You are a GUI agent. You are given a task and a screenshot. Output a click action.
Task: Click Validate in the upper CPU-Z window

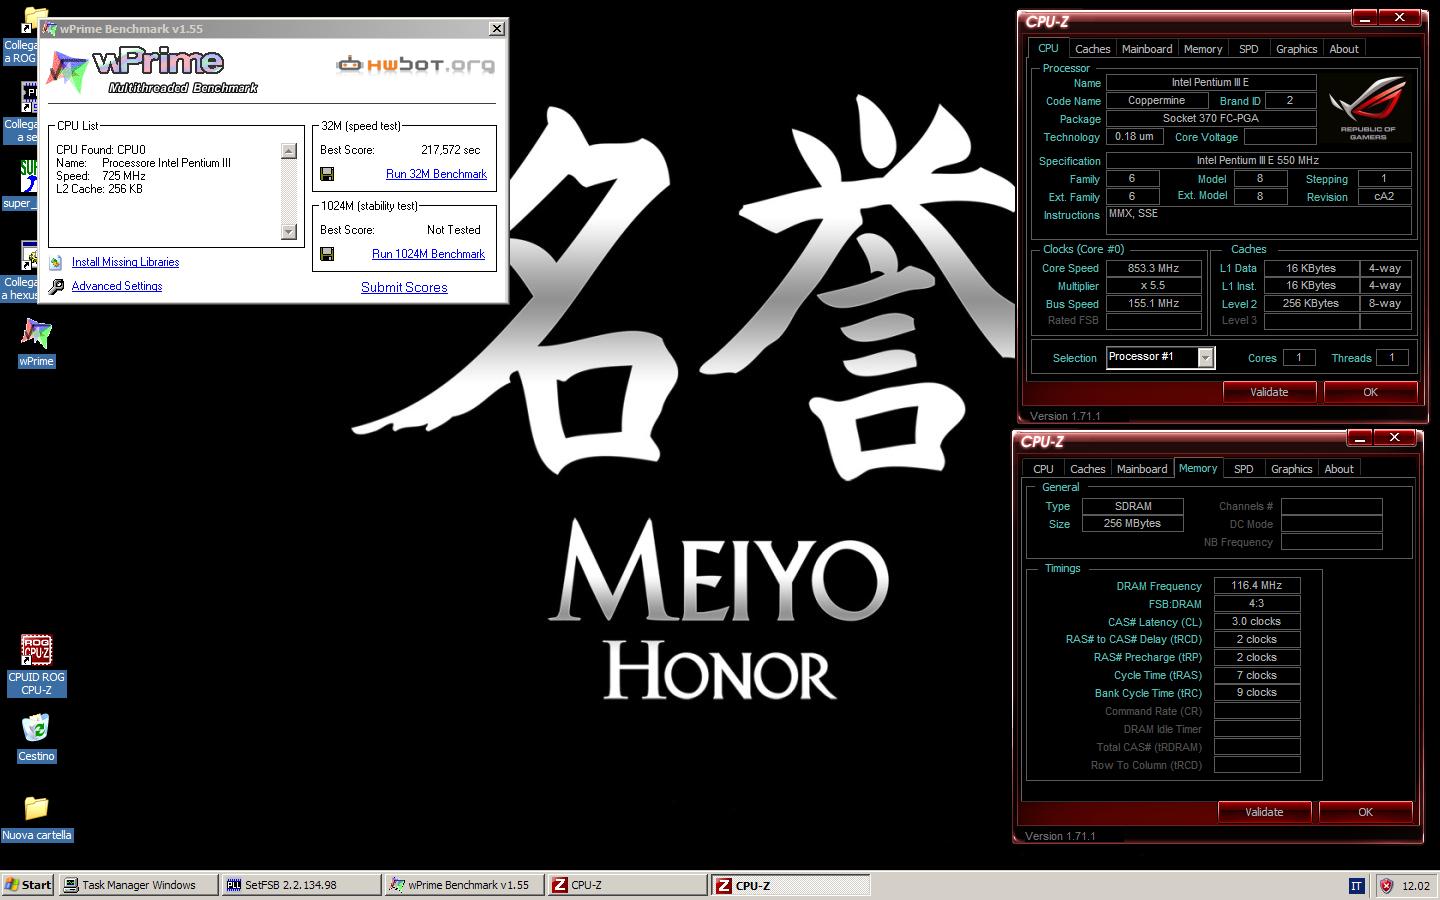pyautogui.click(x=1269, y=392)
